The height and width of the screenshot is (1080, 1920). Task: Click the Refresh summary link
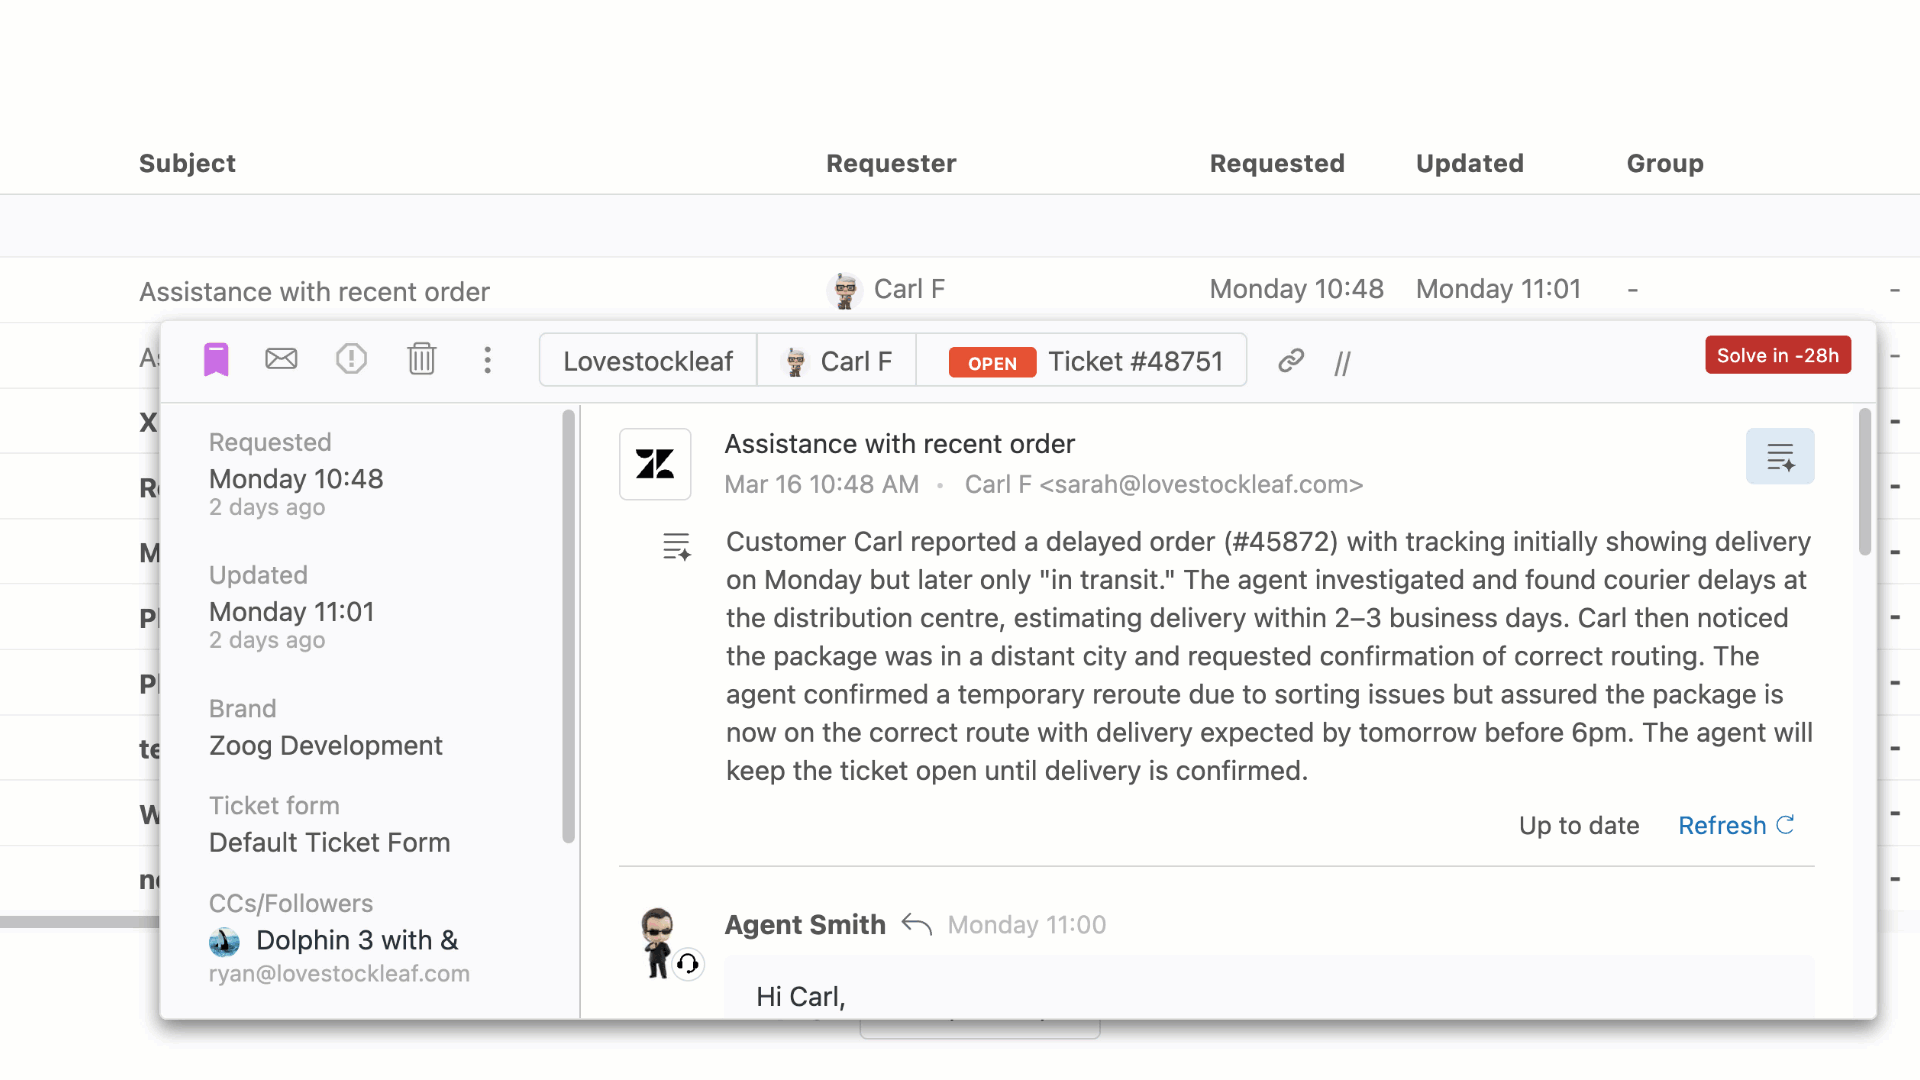(1735, 825)
